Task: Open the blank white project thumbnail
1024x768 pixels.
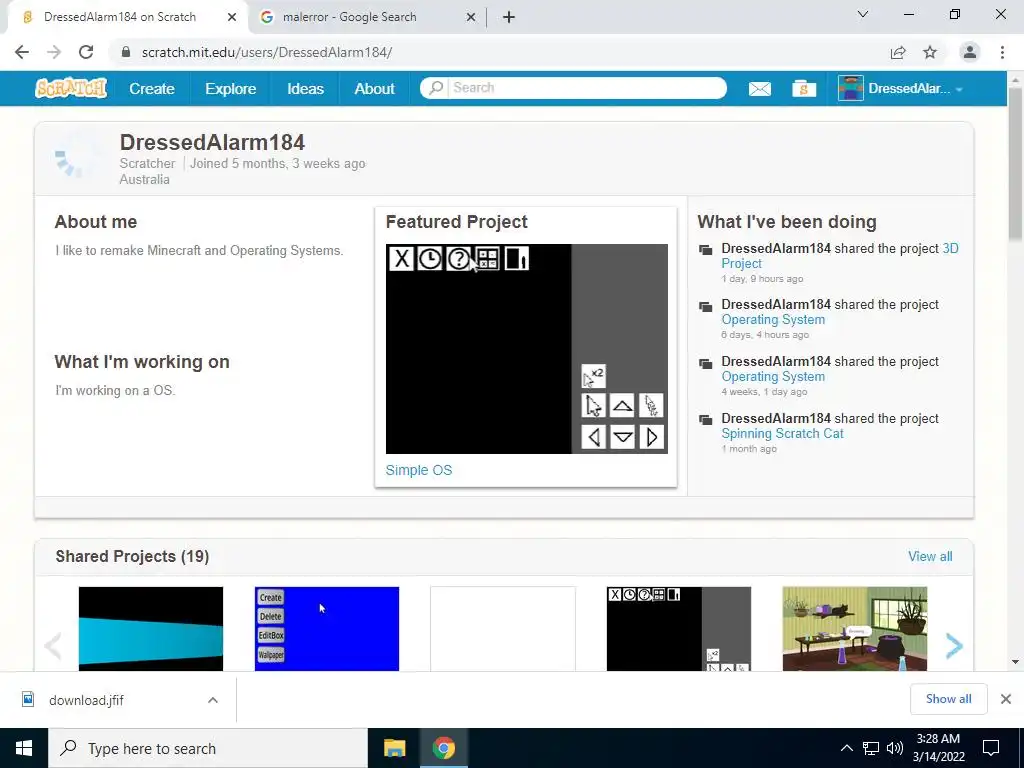Action: [503, 628]
